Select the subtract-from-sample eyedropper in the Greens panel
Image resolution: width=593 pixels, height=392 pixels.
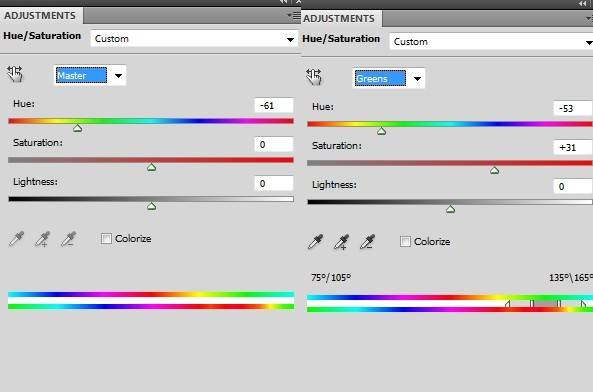368,242
